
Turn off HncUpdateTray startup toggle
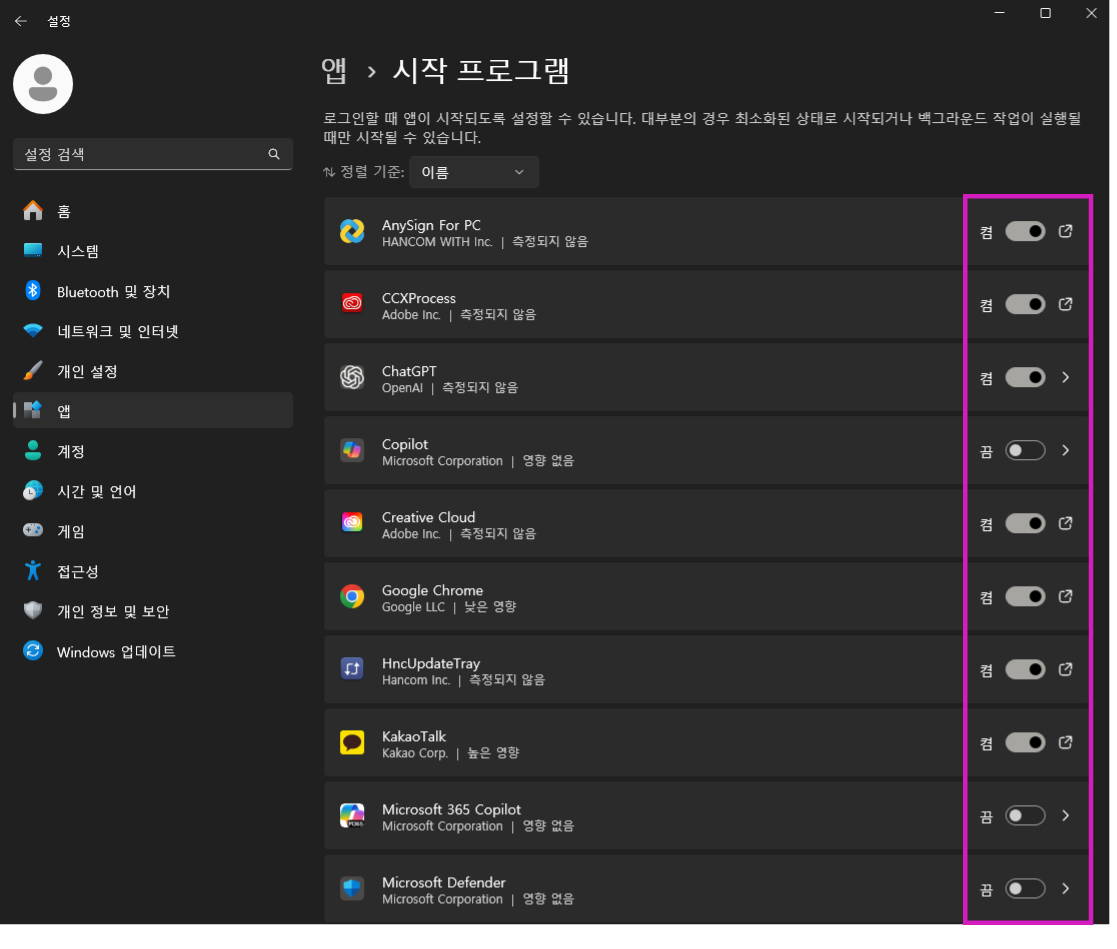coord(1025,670)
